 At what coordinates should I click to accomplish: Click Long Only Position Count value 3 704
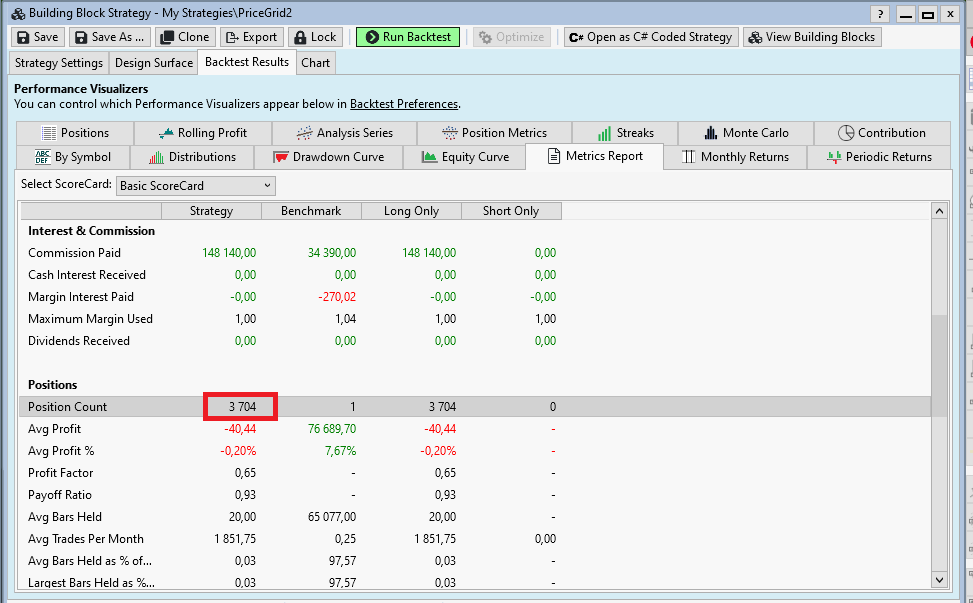pos(442,407)
